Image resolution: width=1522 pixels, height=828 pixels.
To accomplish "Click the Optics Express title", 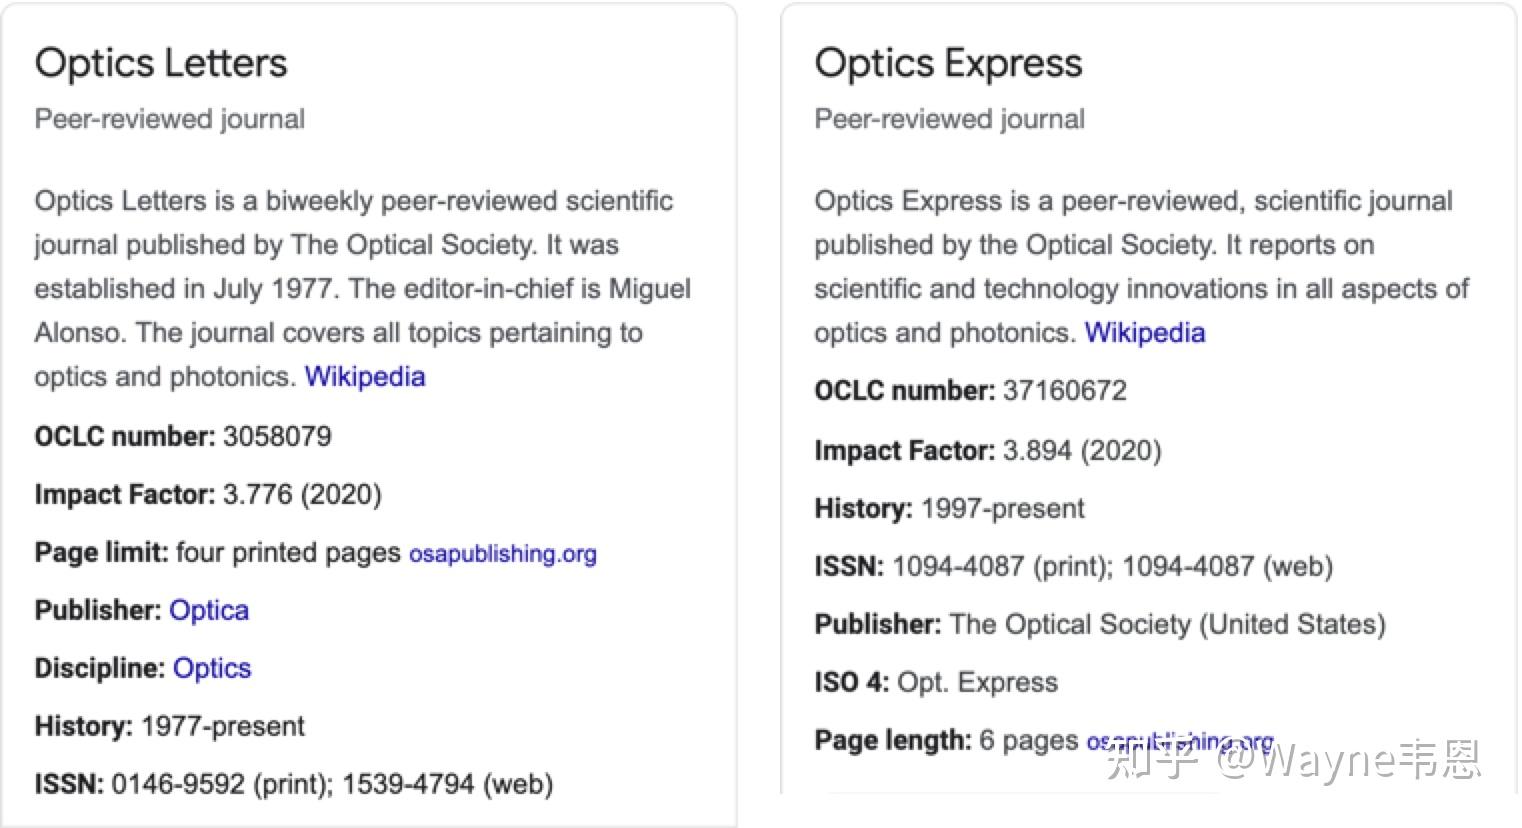I will (947, 63).
